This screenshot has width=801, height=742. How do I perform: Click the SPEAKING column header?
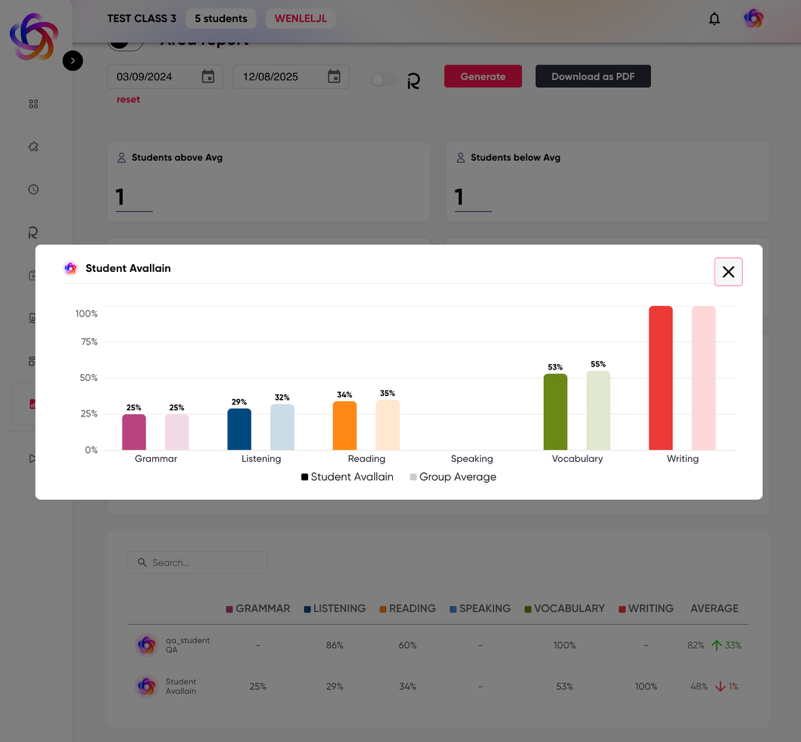point(480,608)
